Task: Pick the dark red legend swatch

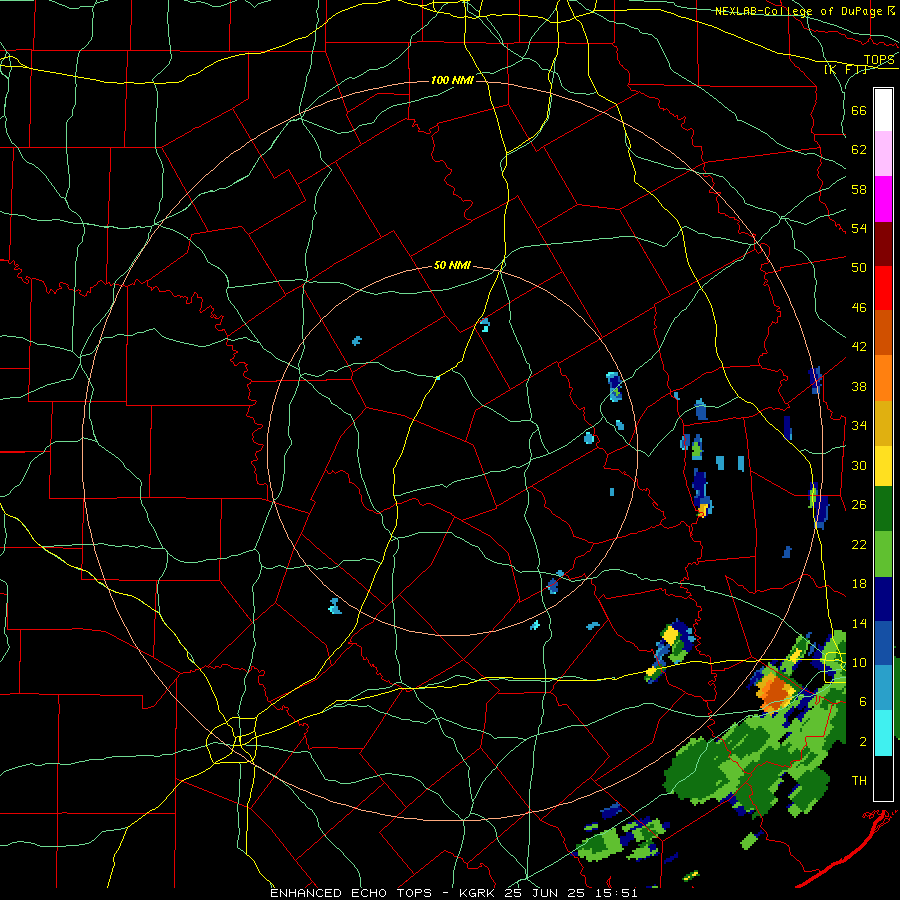Action: tap(883, 243)
